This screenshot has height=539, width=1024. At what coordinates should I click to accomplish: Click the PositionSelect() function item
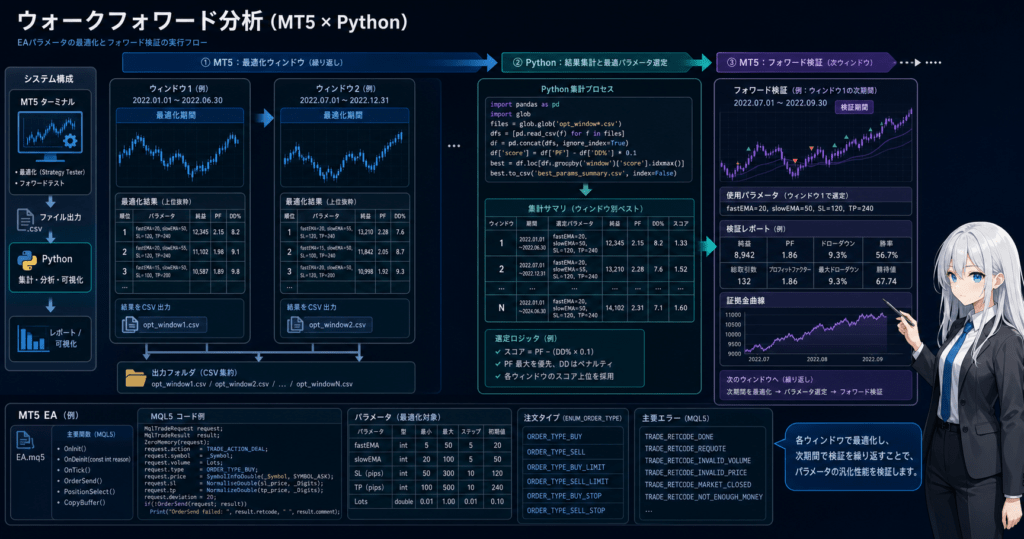89,491
